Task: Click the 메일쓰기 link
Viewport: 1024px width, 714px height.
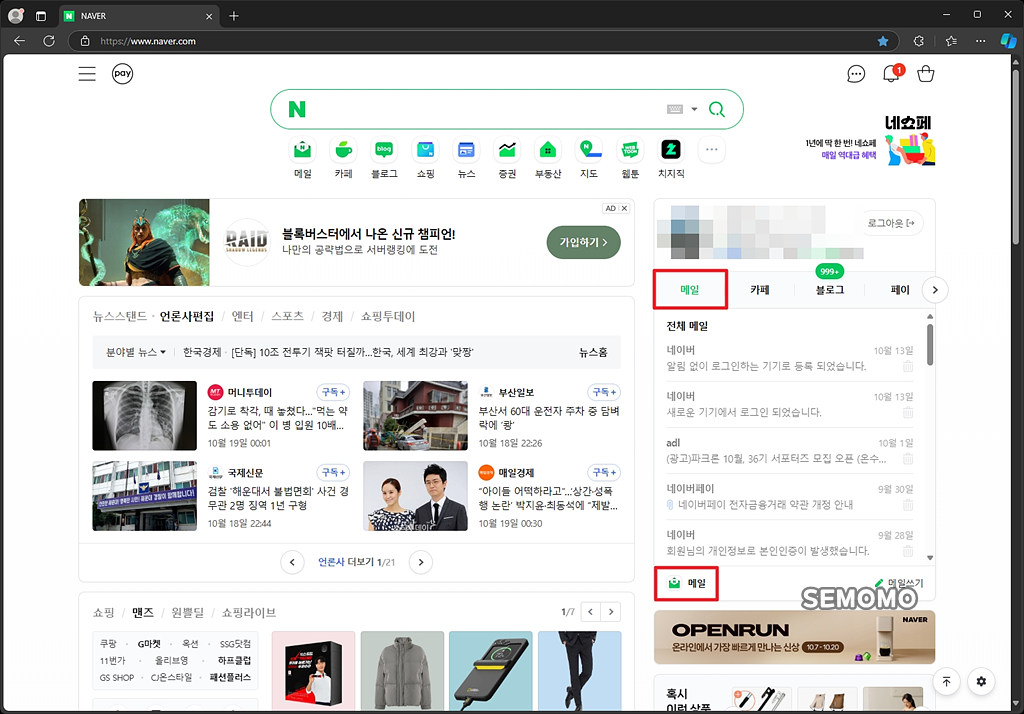Action: point(899,583)
